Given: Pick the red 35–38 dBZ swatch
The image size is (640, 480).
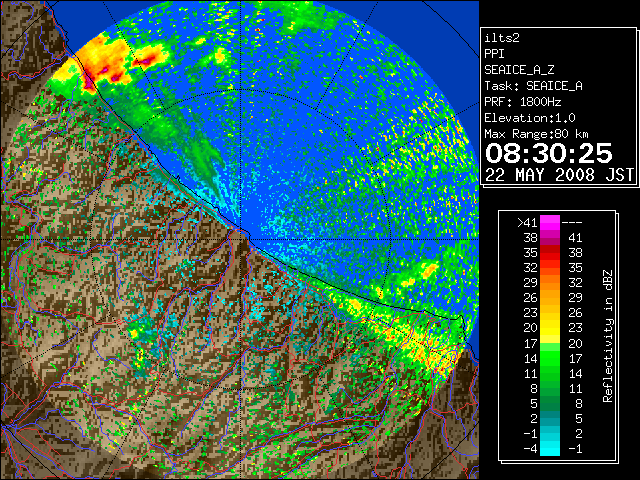Looking at the screenshot, I should coord(550,253).
